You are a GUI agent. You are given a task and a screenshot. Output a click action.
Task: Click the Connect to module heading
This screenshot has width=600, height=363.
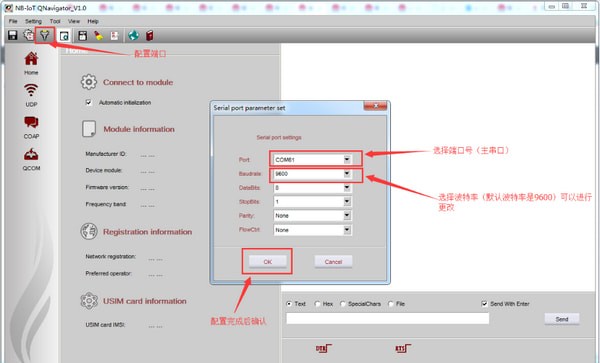pyautogui.click(x=138, y=82)
